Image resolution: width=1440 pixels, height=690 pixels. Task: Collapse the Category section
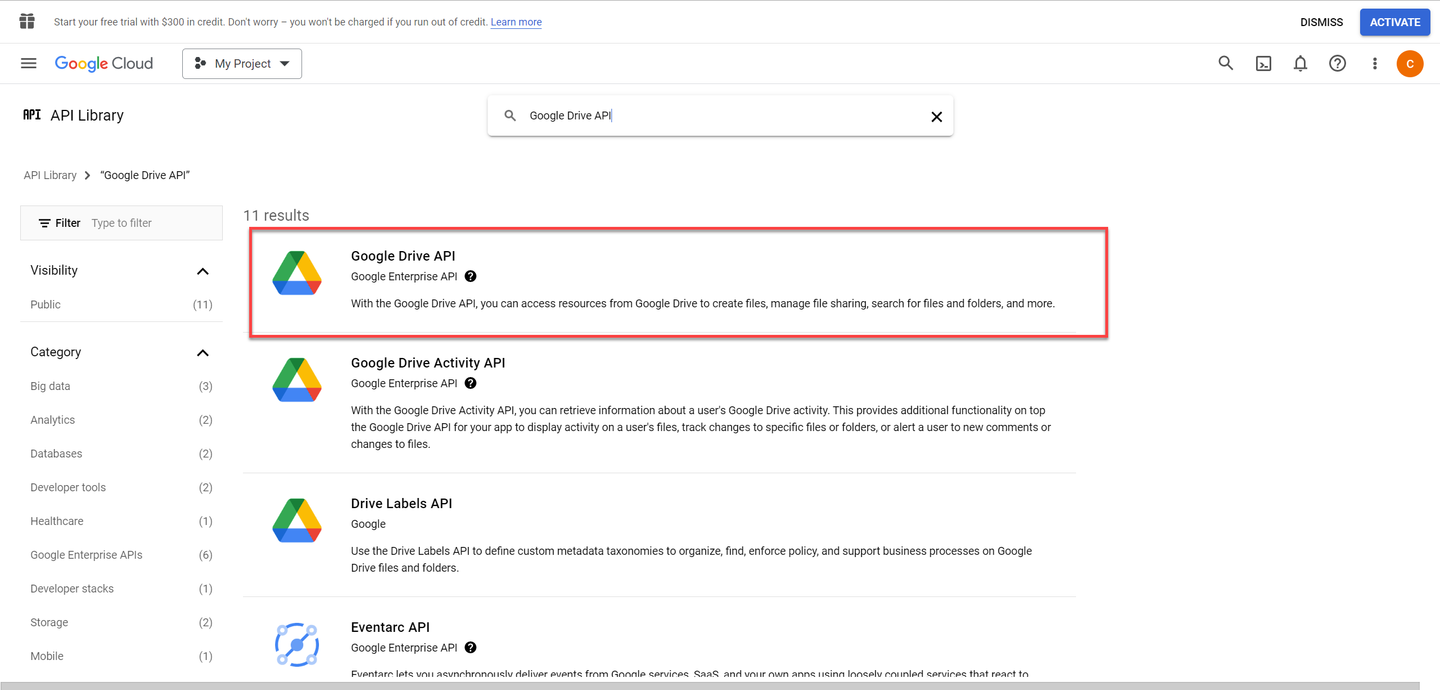[x=203, y=352]
